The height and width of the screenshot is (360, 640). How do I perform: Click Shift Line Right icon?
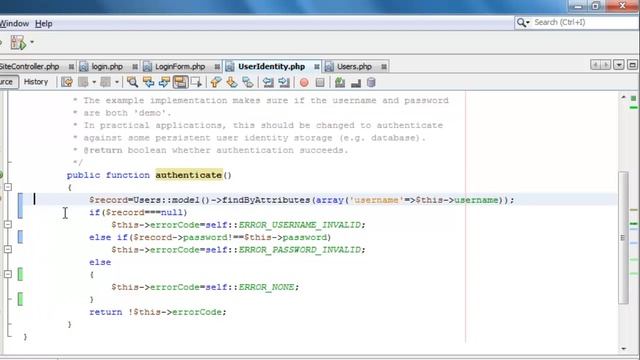[284, 82]
